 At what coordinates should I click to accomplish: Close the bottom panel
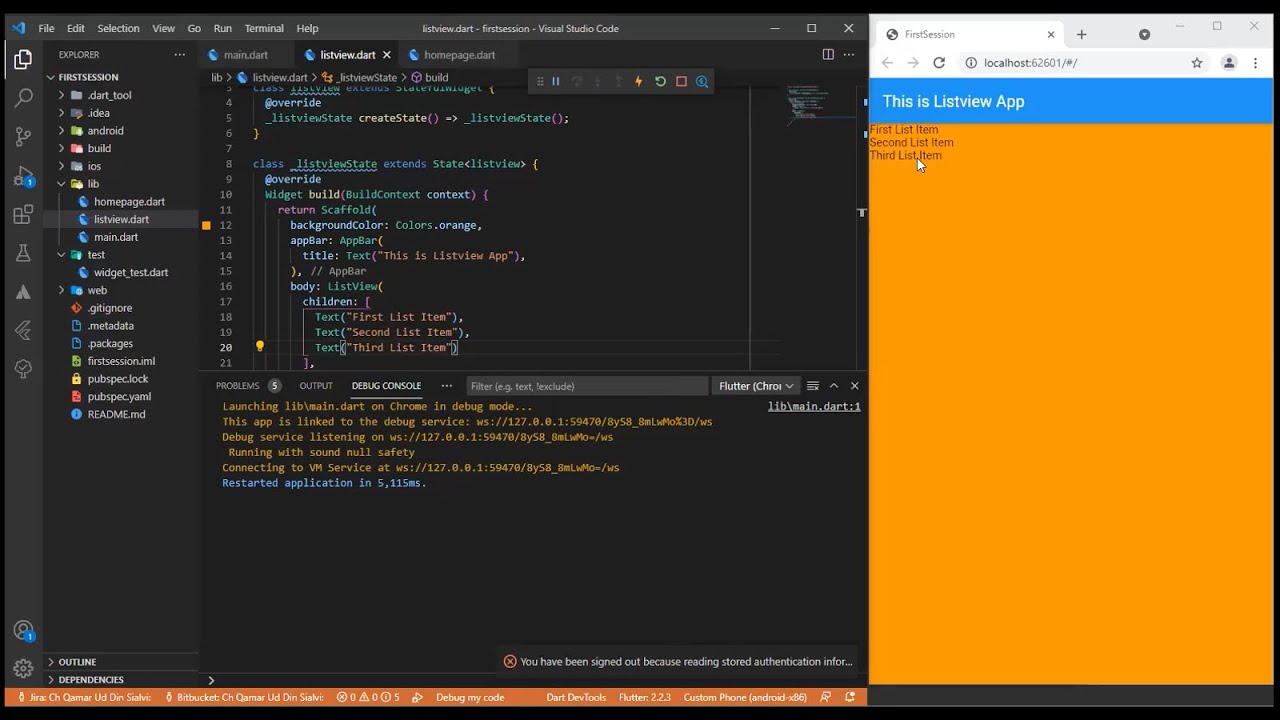(x=855, y=386)
